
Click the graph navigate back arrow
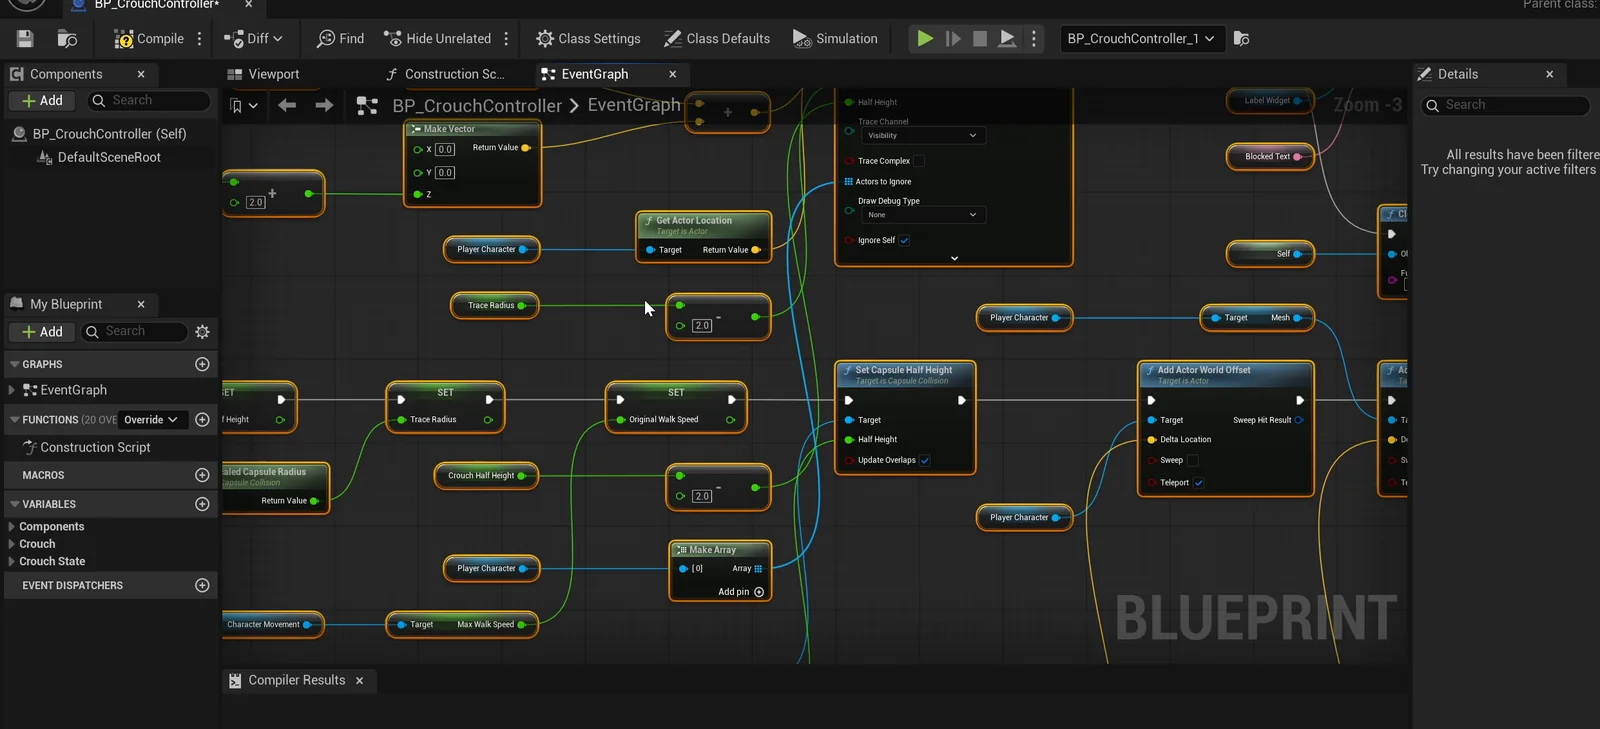[x=287, y=105]
